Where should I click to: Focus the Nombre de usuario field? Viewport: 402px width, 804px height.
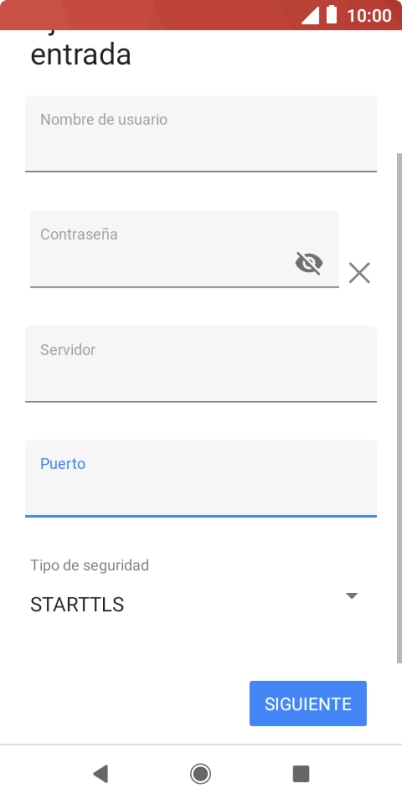click(201, 133)
